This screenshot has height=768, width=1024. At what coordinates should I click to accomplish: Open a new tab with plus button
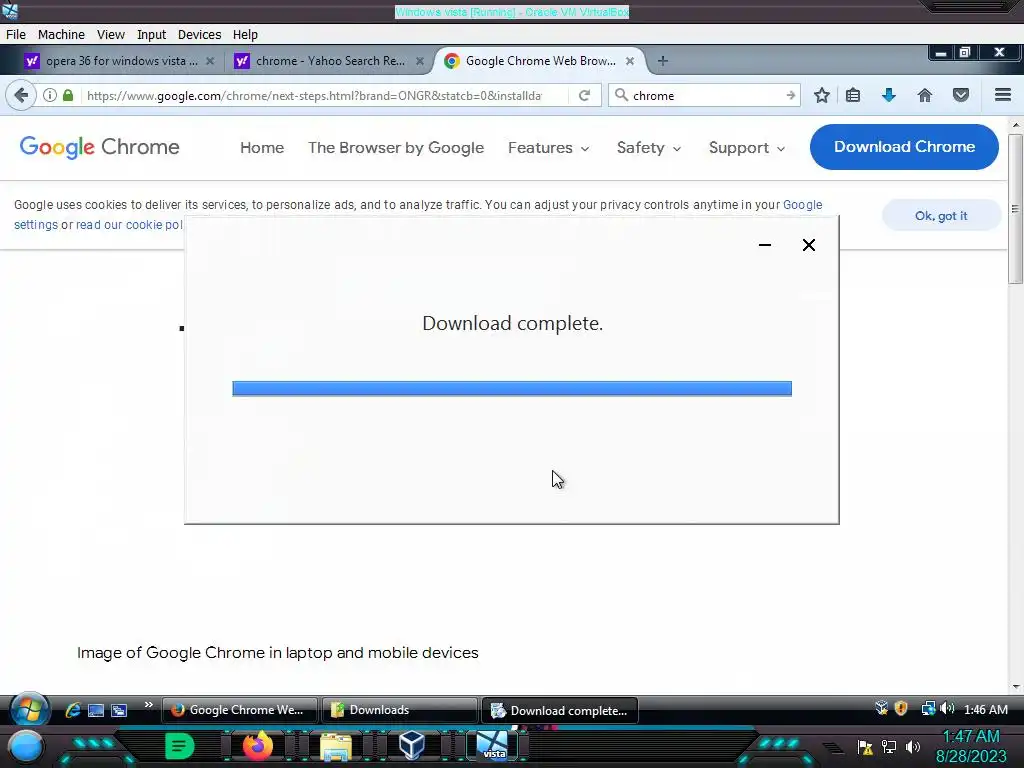[663, 61]
